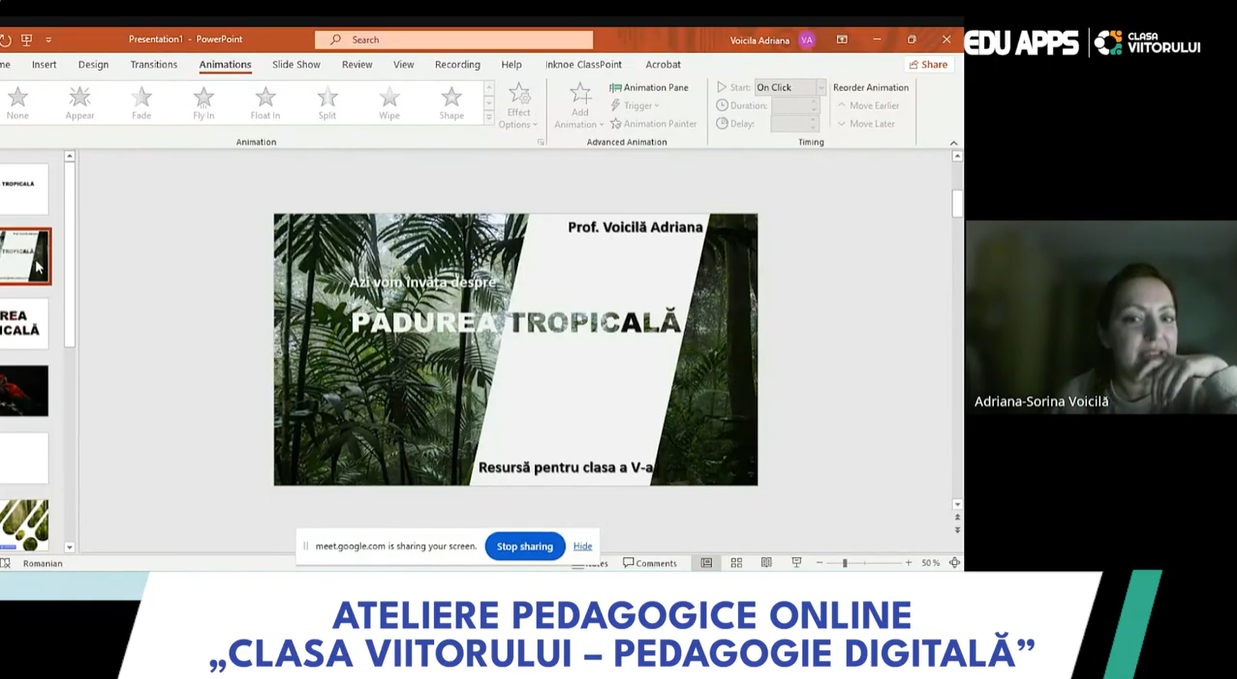Screen dimensions: 1237x679
Task: Open the Animation Pane
Action: [x=649, y=87]
